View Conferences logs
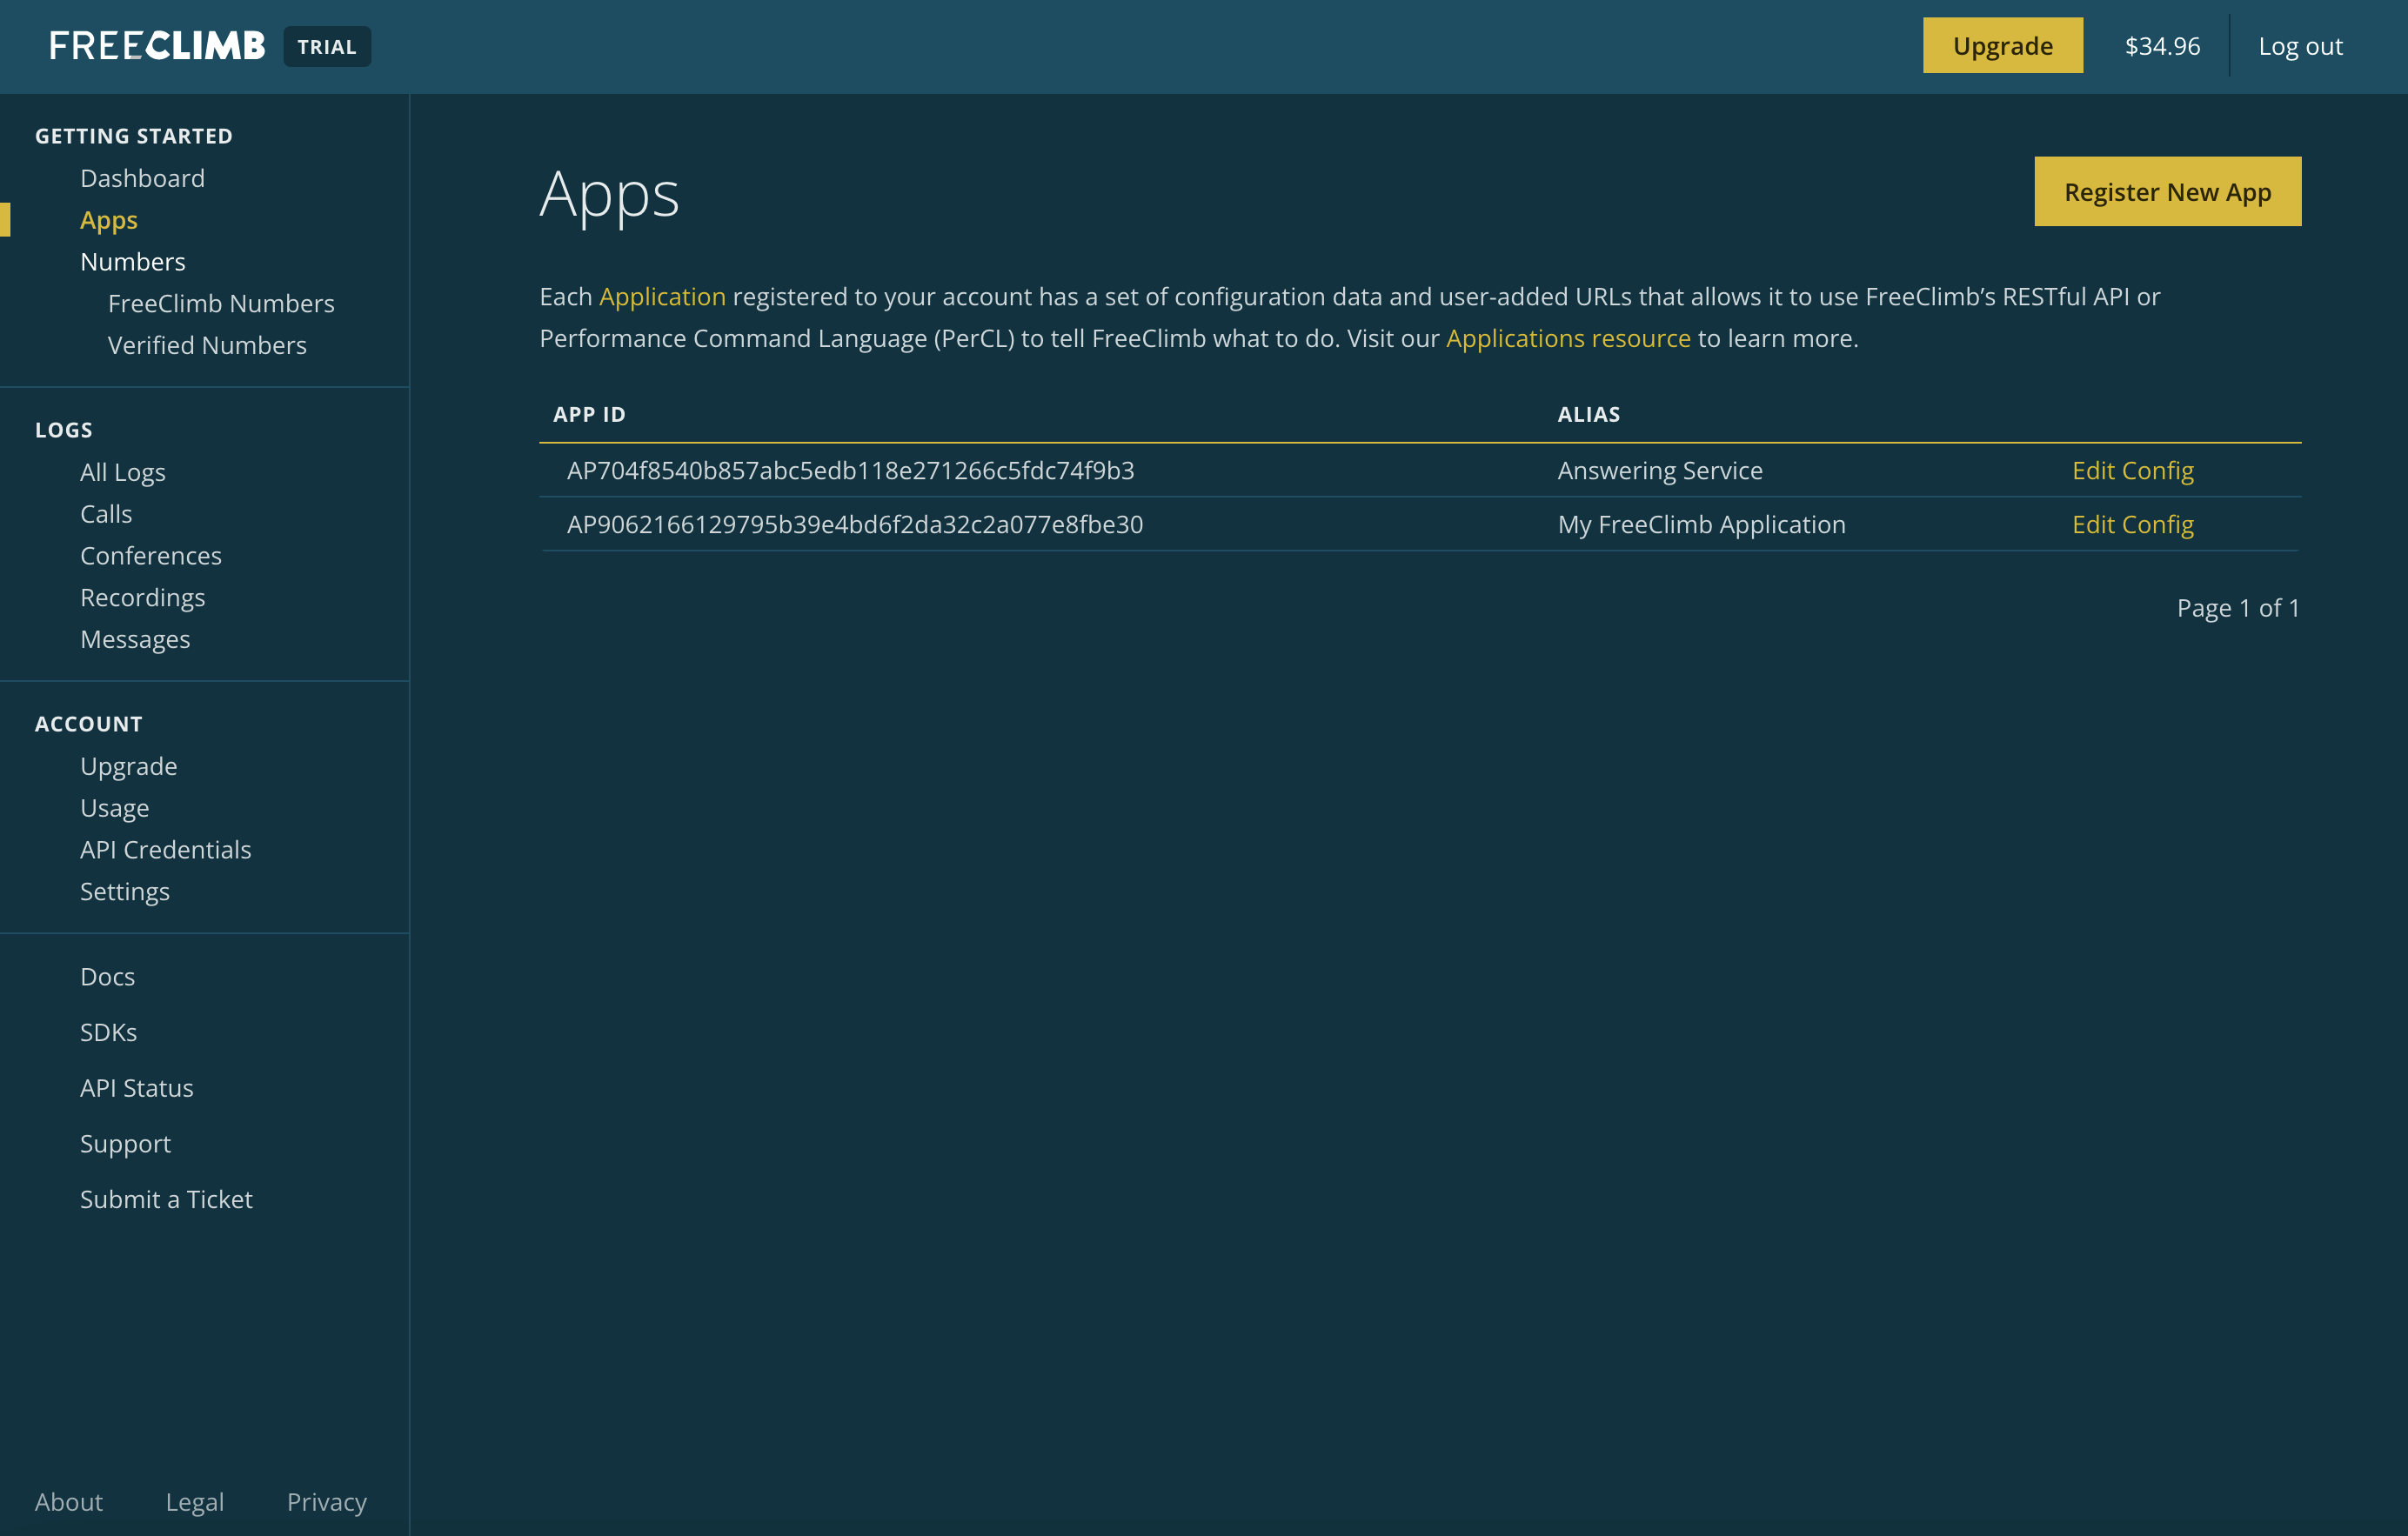 [151, 556]
